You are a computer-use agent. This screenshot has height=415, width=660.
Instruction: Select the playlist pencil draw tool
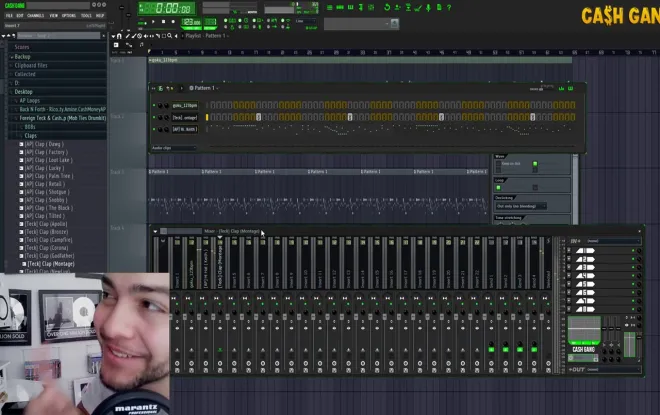[128, 36]
